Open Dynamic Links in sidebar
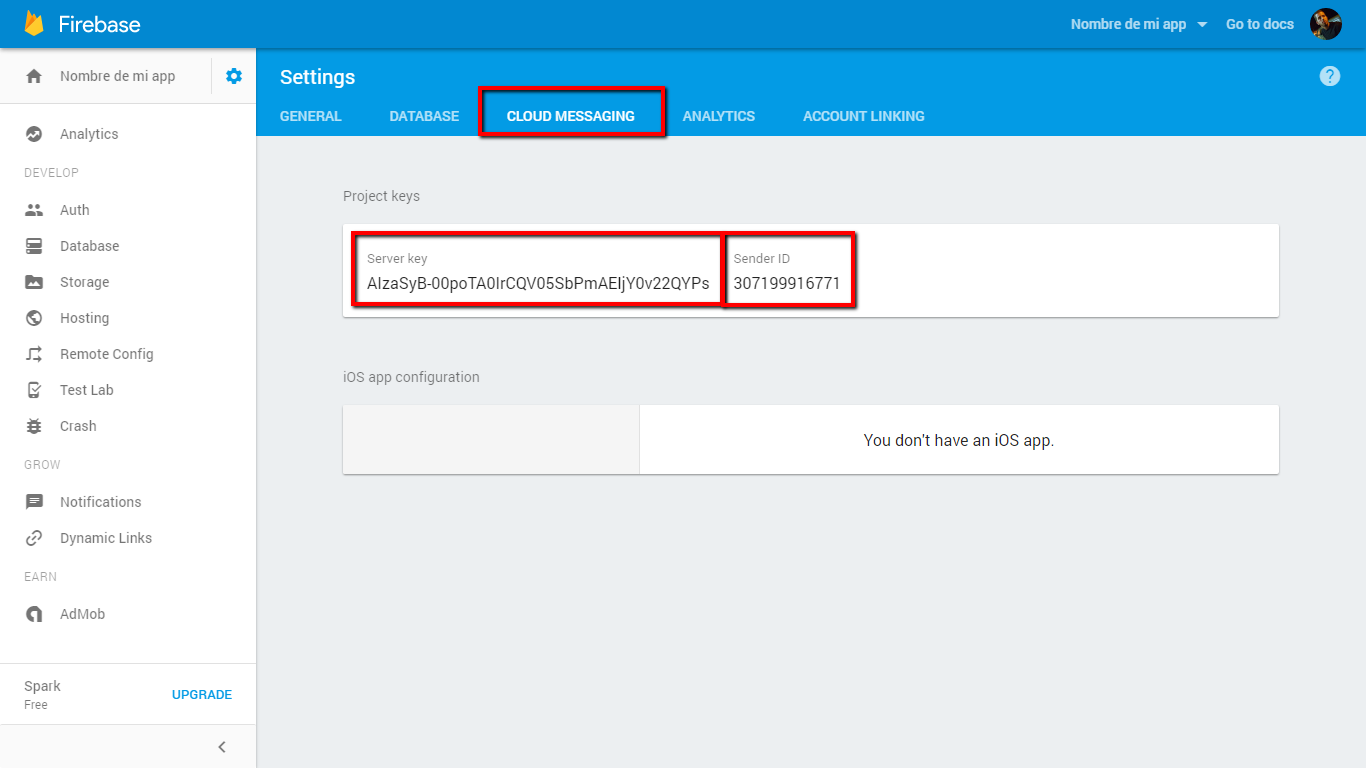Image resolution: width=1366 pixels, height=768 pixels. pos(105,538)
